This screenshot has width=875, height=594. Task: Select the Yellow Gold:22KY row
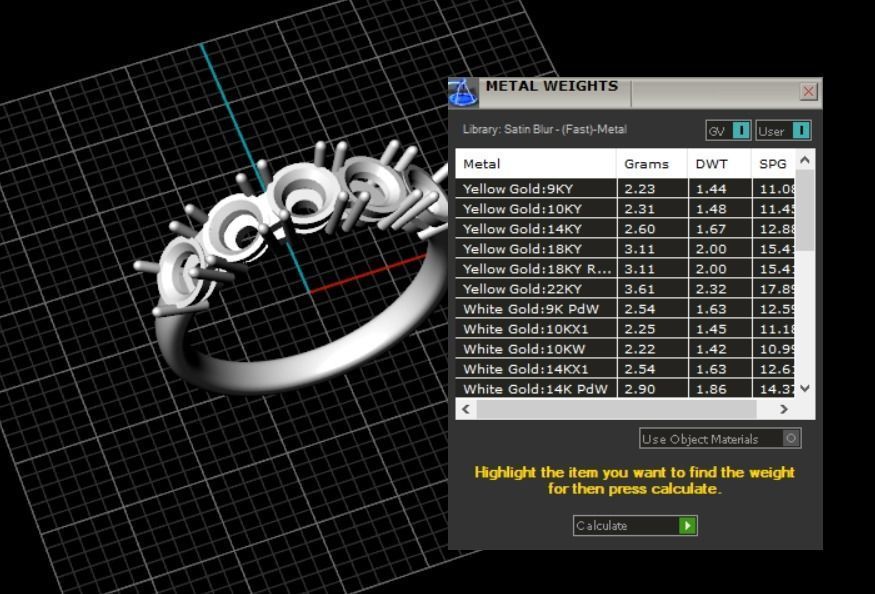(x=625, y=289)
